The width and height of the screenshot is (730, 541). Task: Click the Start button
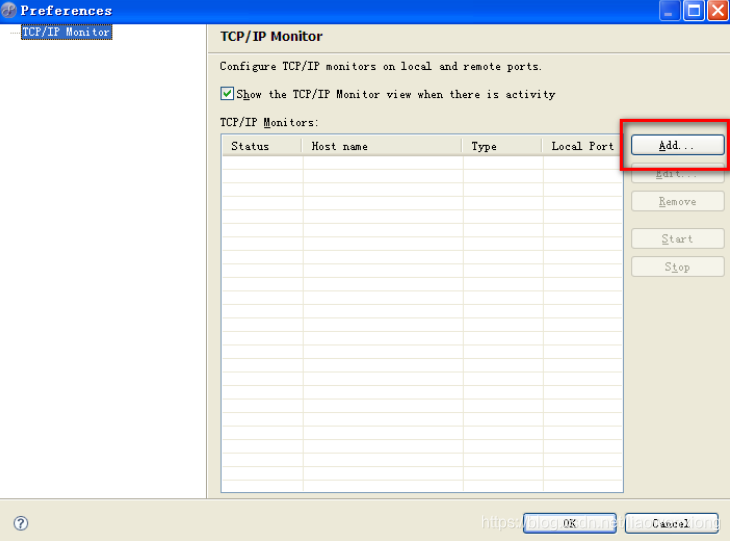click(x=677, y=238)
